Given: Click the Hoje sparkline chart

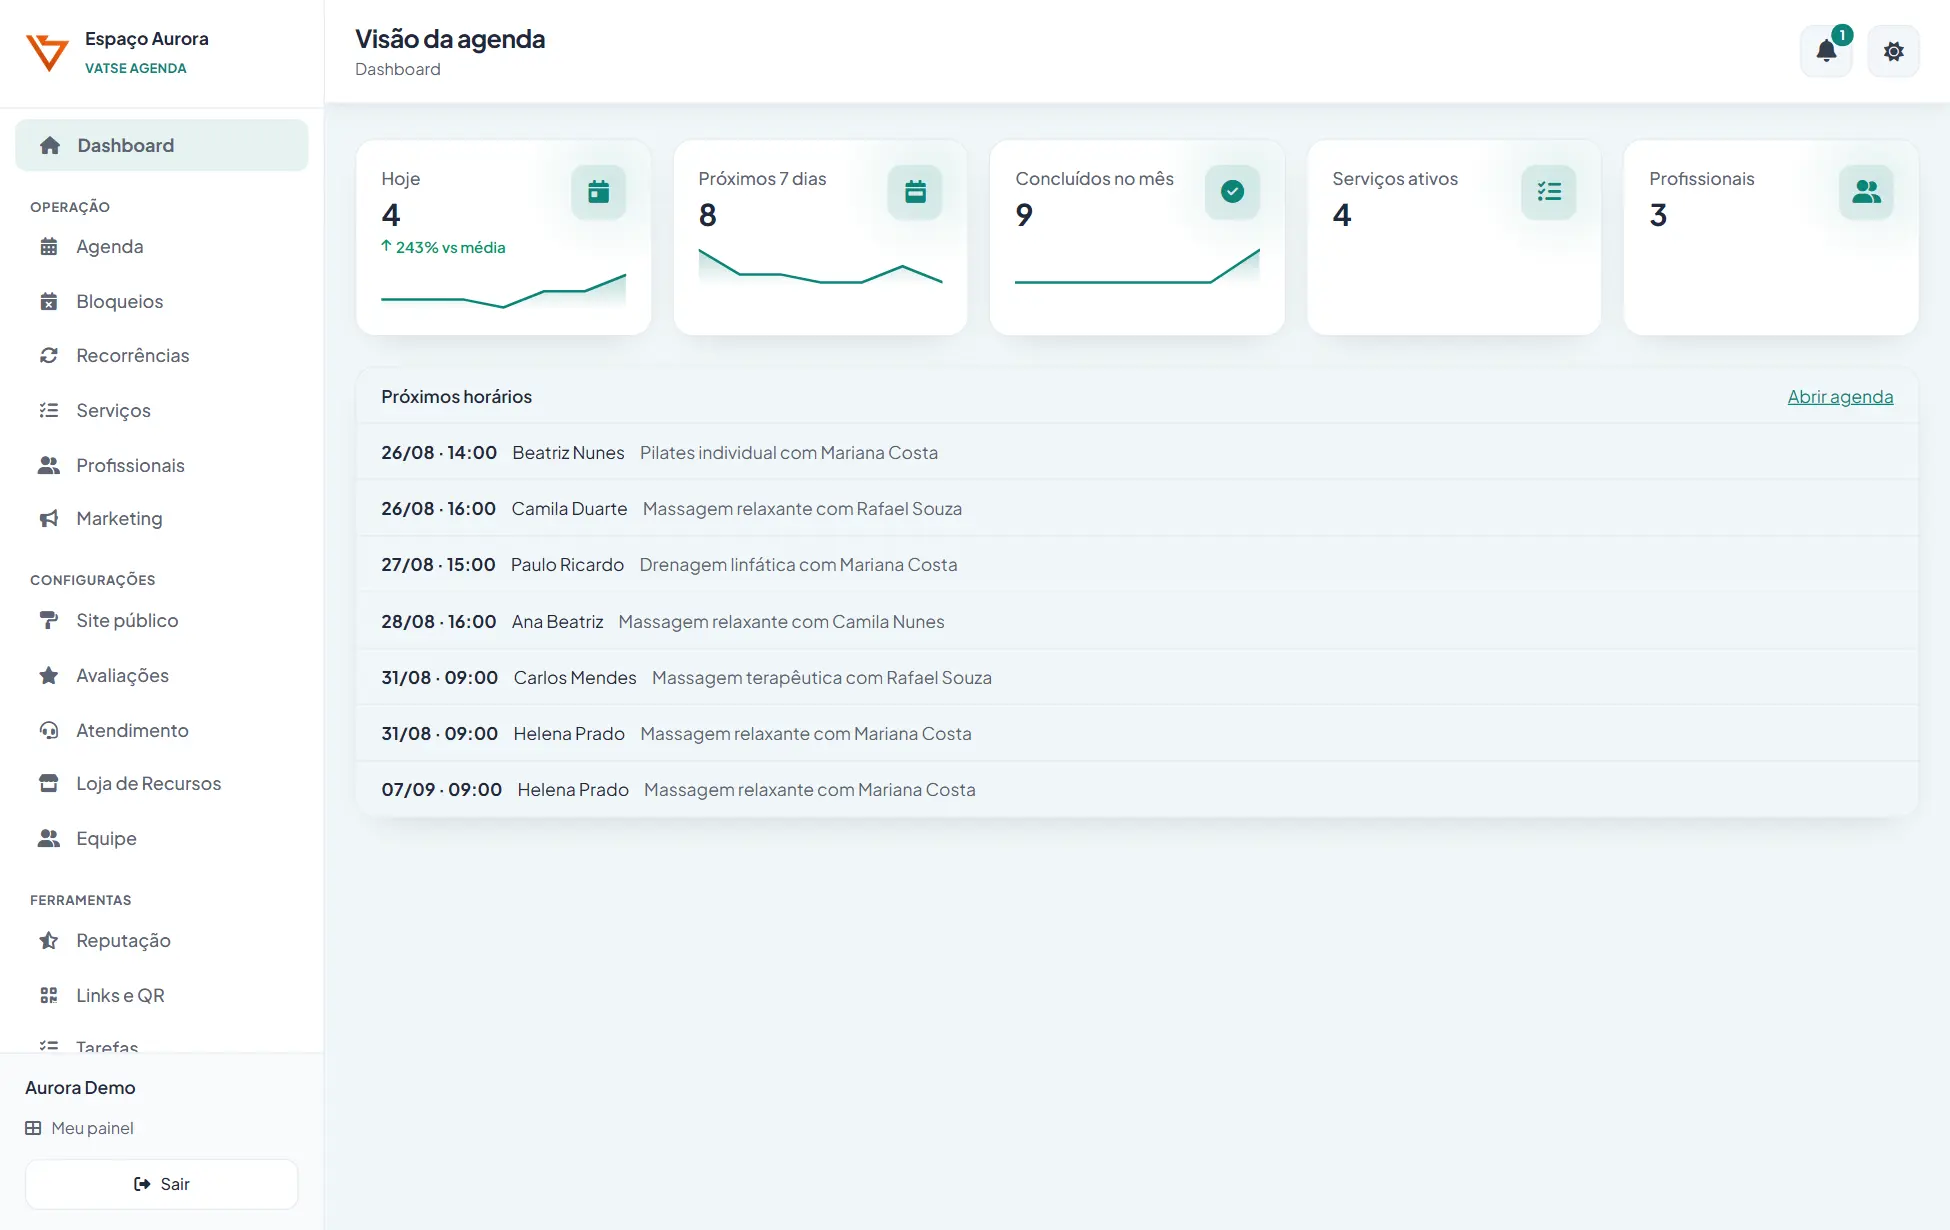Looking at the screenshot, I should (503, 291).
